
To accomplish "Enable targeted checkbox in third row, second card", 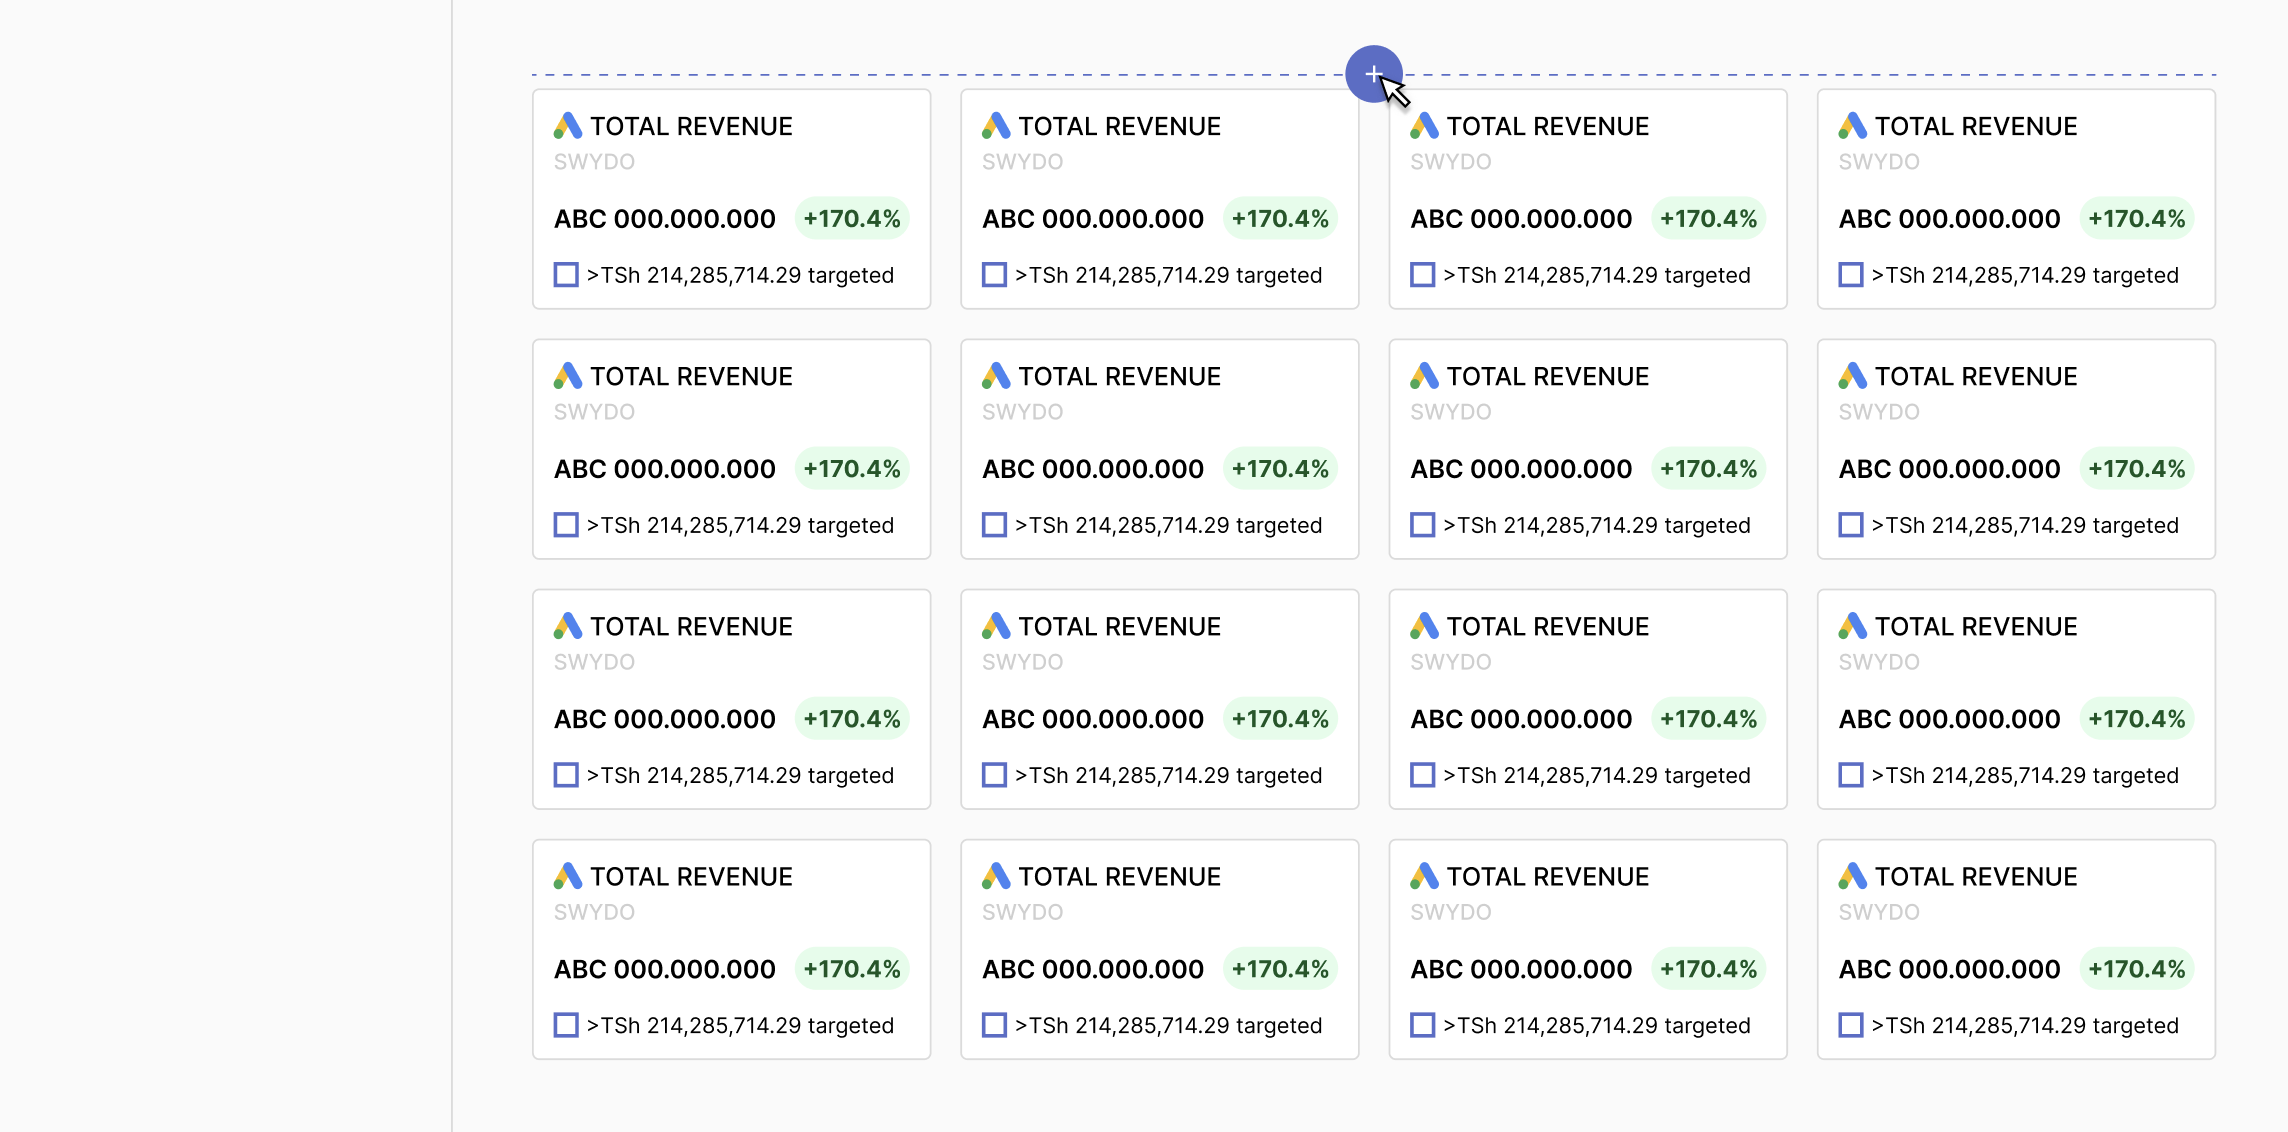I will pos(994,774).
